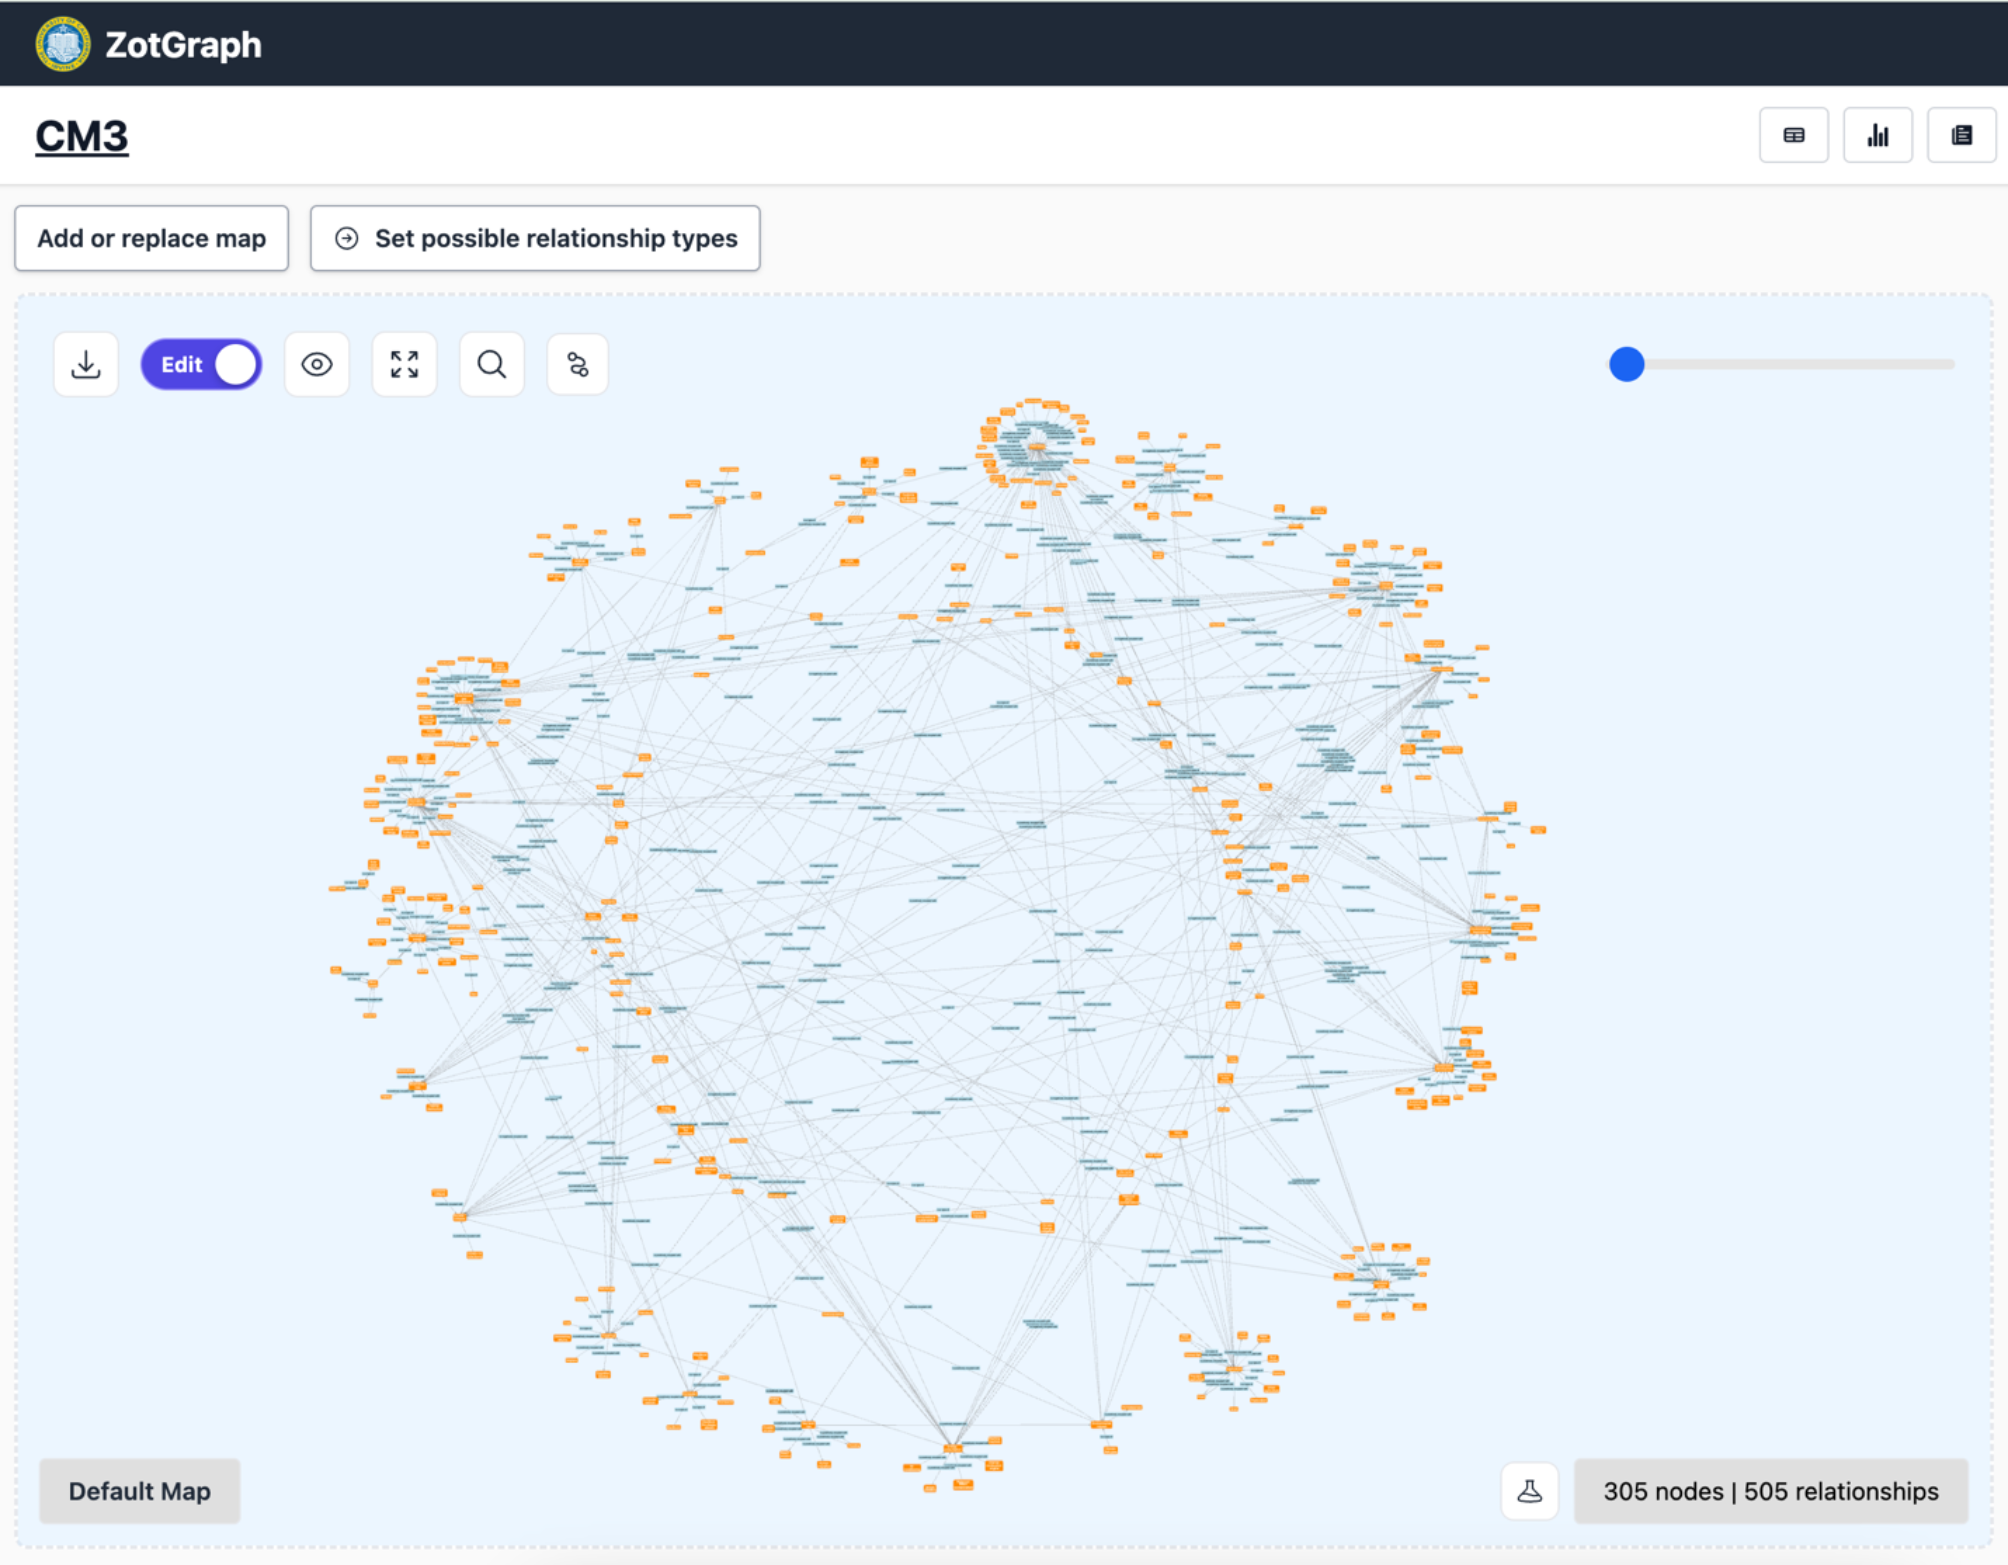This screenshot has width=2008, height=1565.
Task: Click the download map icon
Action: click(x=86, y=364)
